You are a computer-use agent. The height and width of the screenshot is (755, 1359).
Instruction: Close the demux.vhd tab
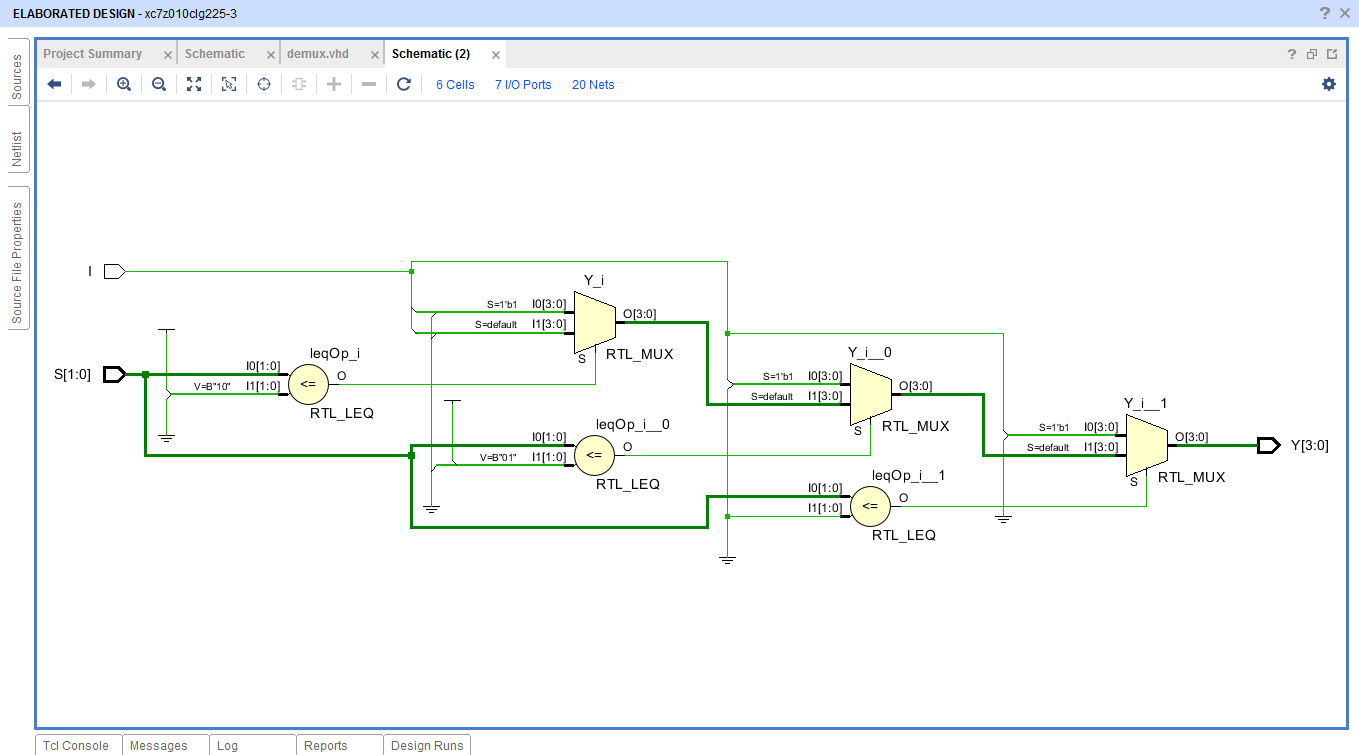click(374, 55)
